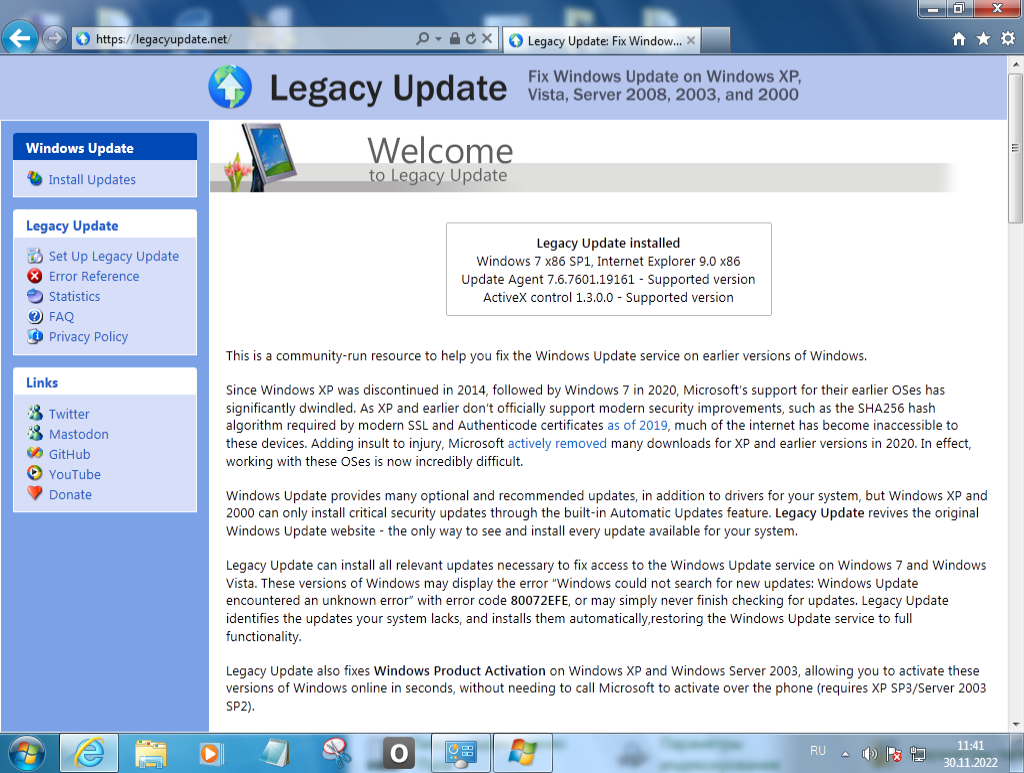Open the Tools gear menu
Viewport: 1024px width, 773px height.
click(1008, 38)
